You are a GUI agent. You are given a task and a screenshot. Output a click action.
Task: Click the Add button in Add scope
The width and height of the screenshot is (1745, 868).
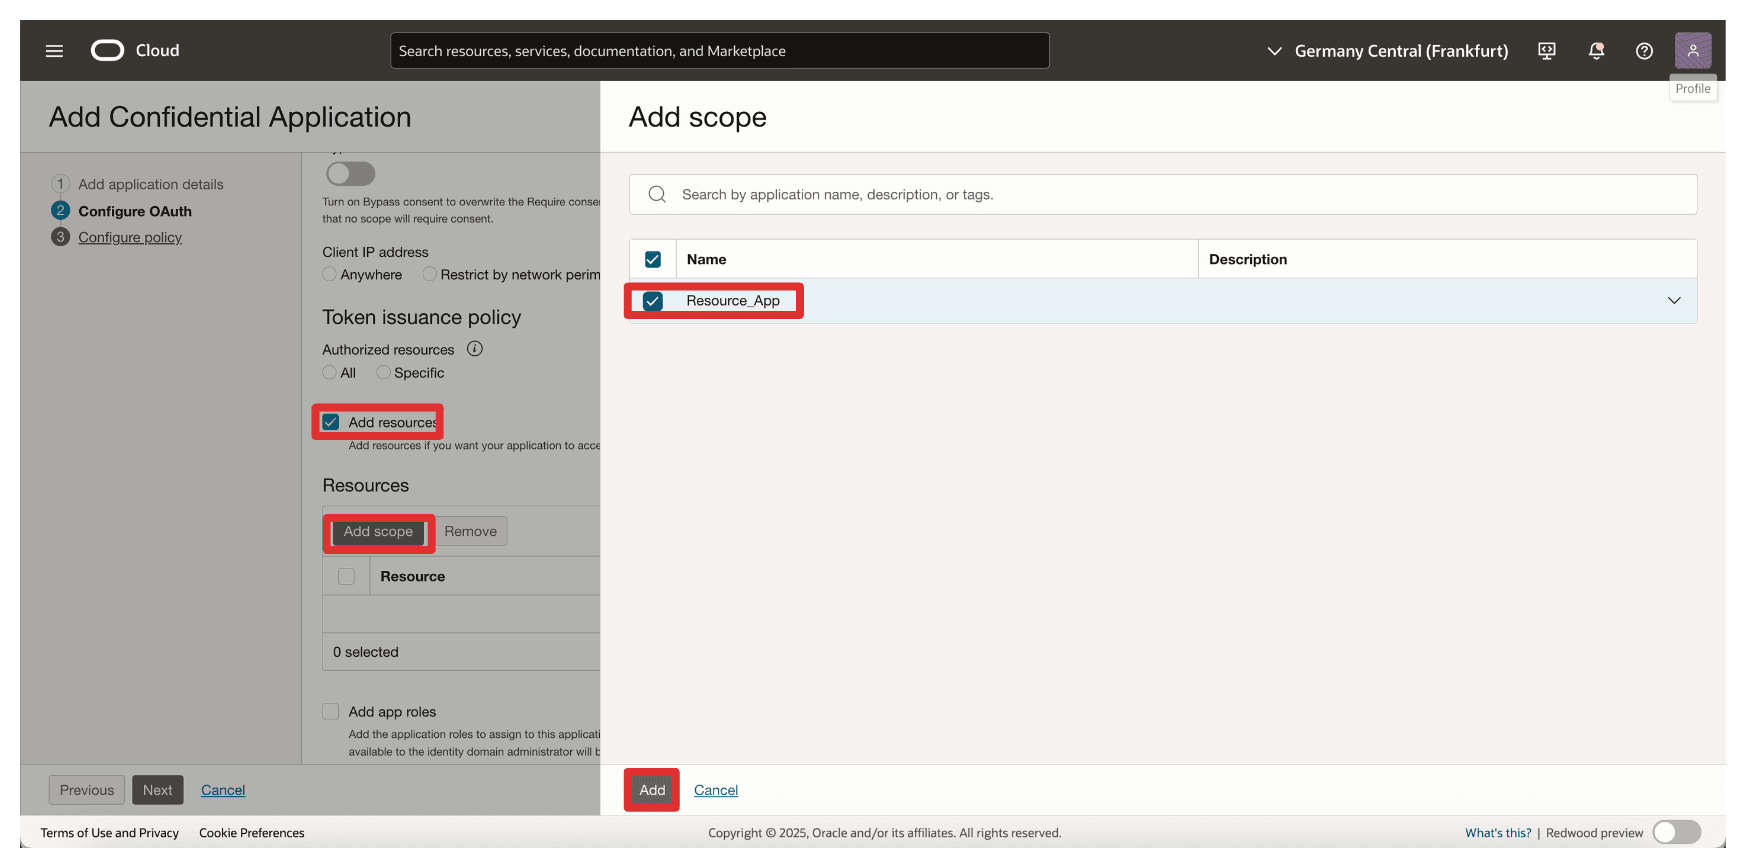click(652, 790)
